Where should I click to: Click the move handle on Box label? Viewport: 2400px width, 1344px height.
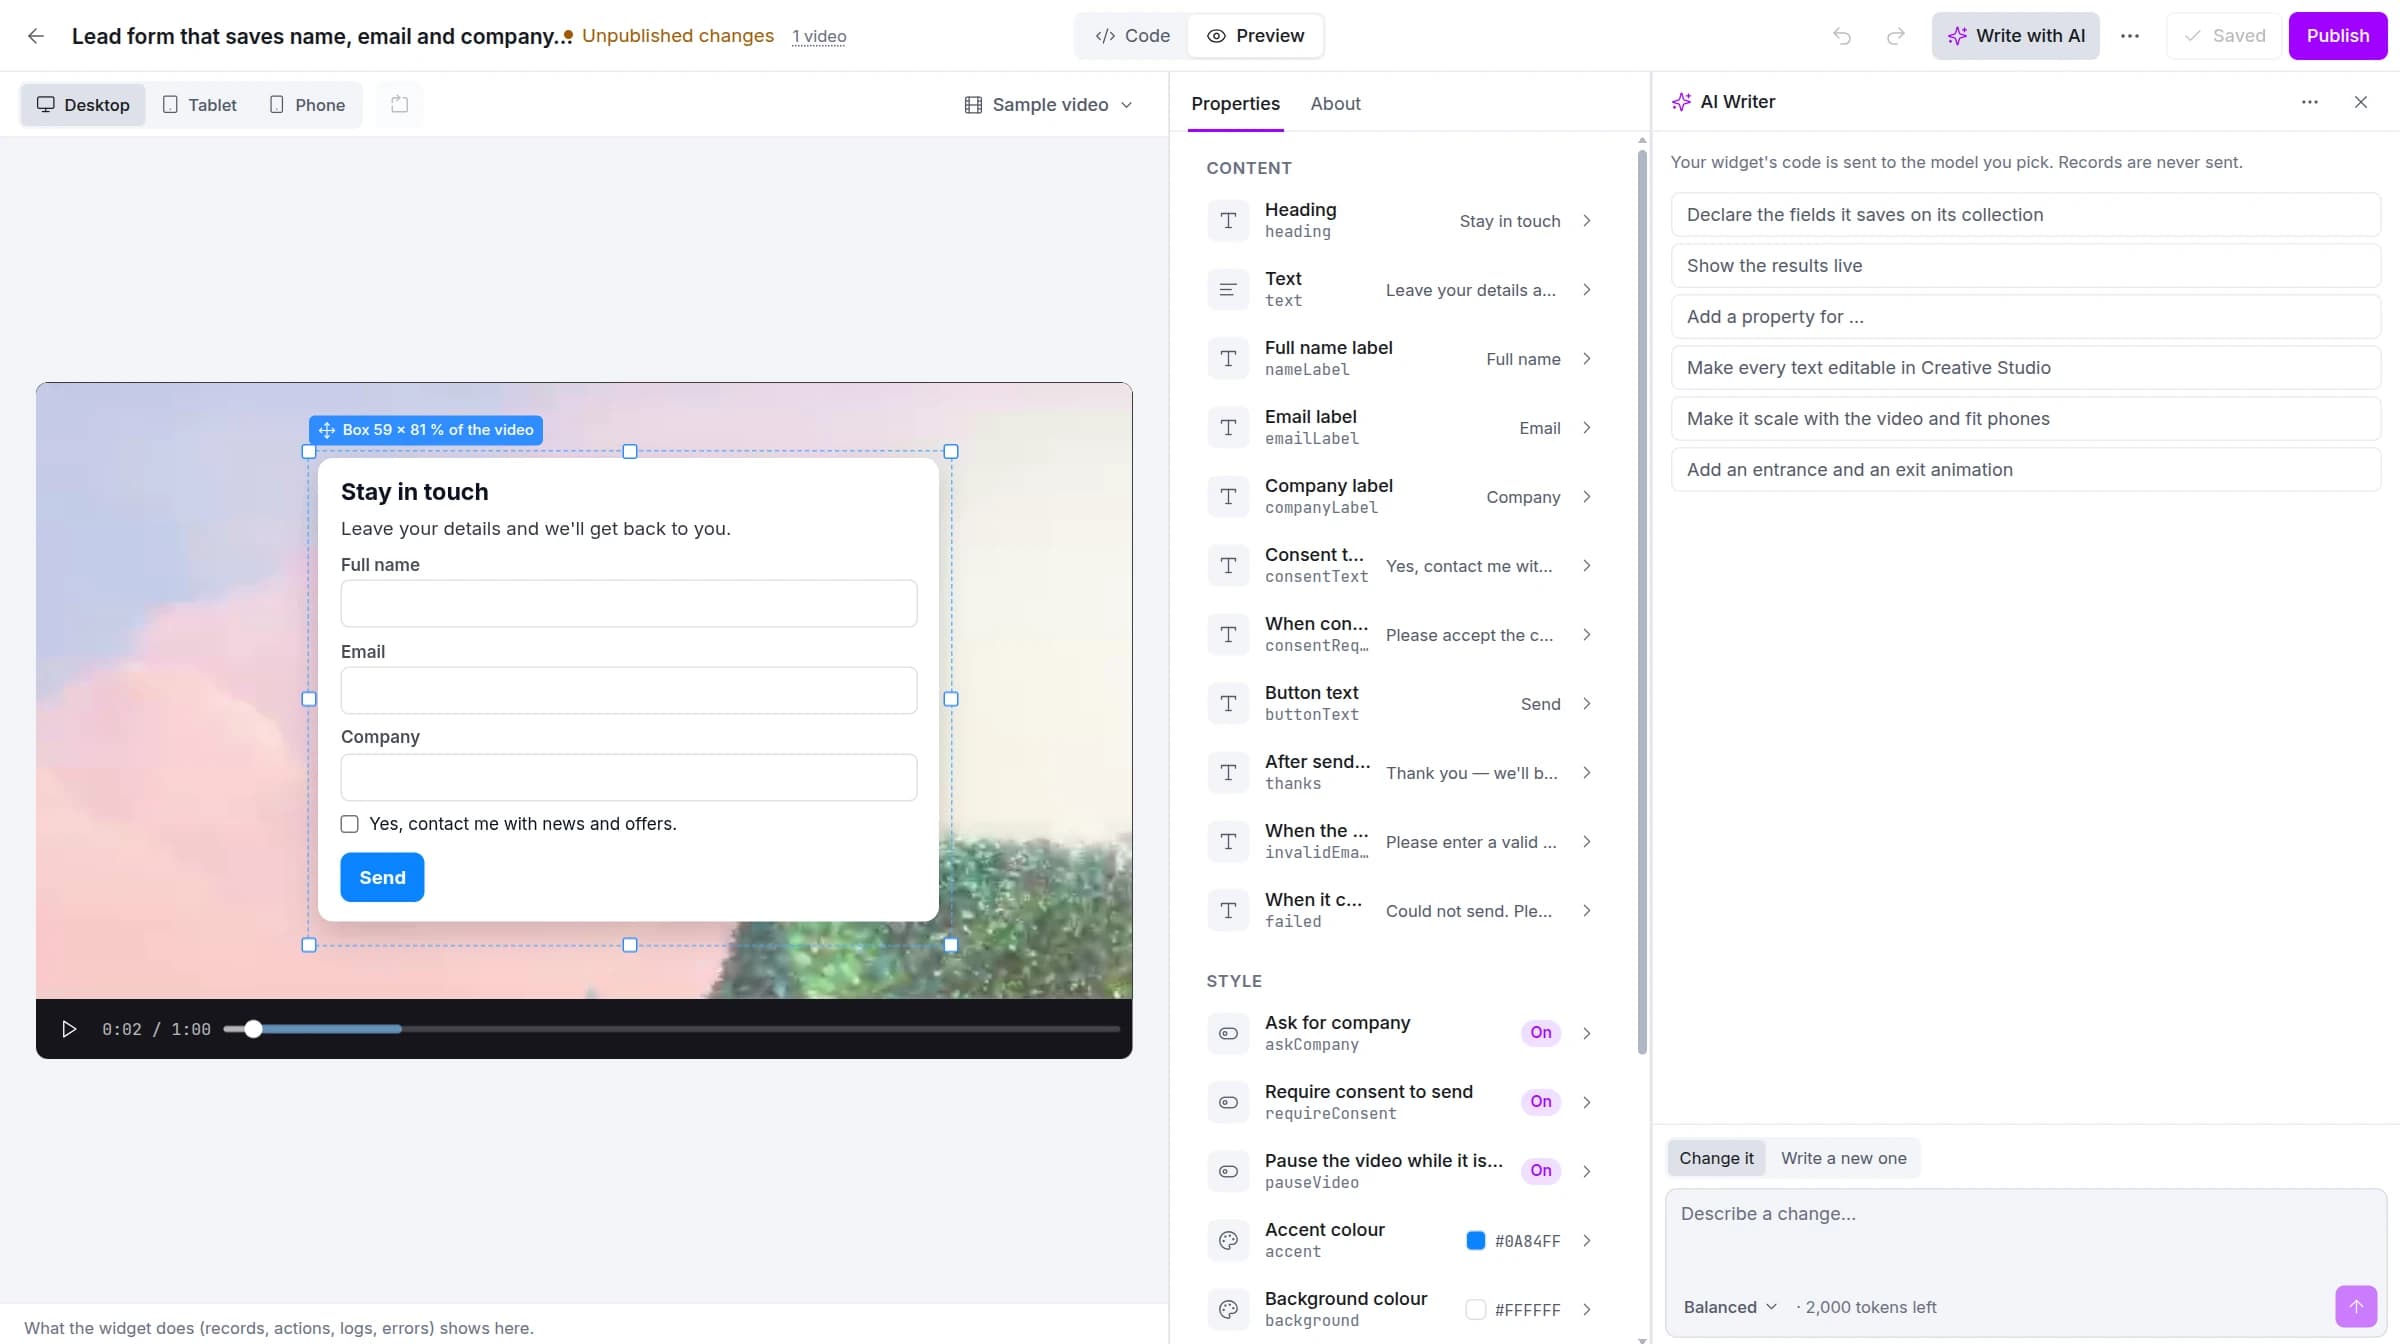coord(327,430)
